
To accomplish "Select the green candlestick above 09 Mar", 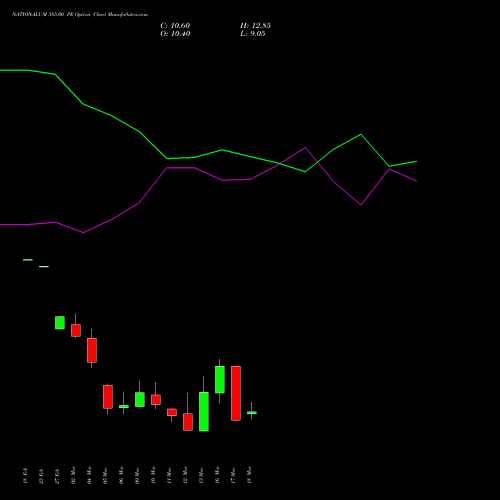I will click(140, 399).
